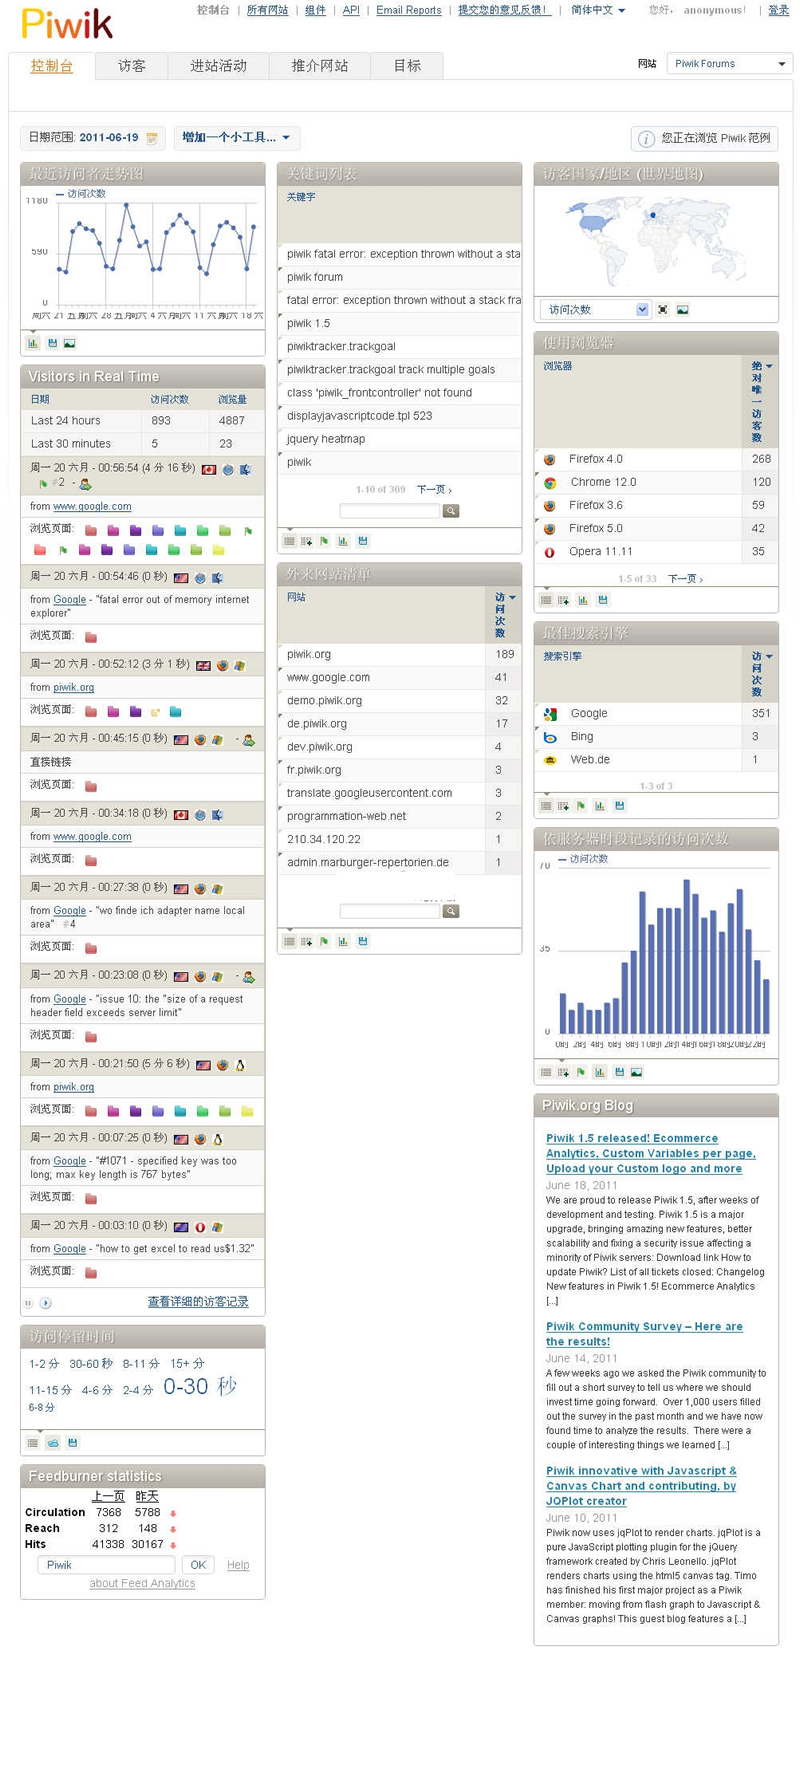Switch the visit duration widget to tag cloud view

[53, 1442]
